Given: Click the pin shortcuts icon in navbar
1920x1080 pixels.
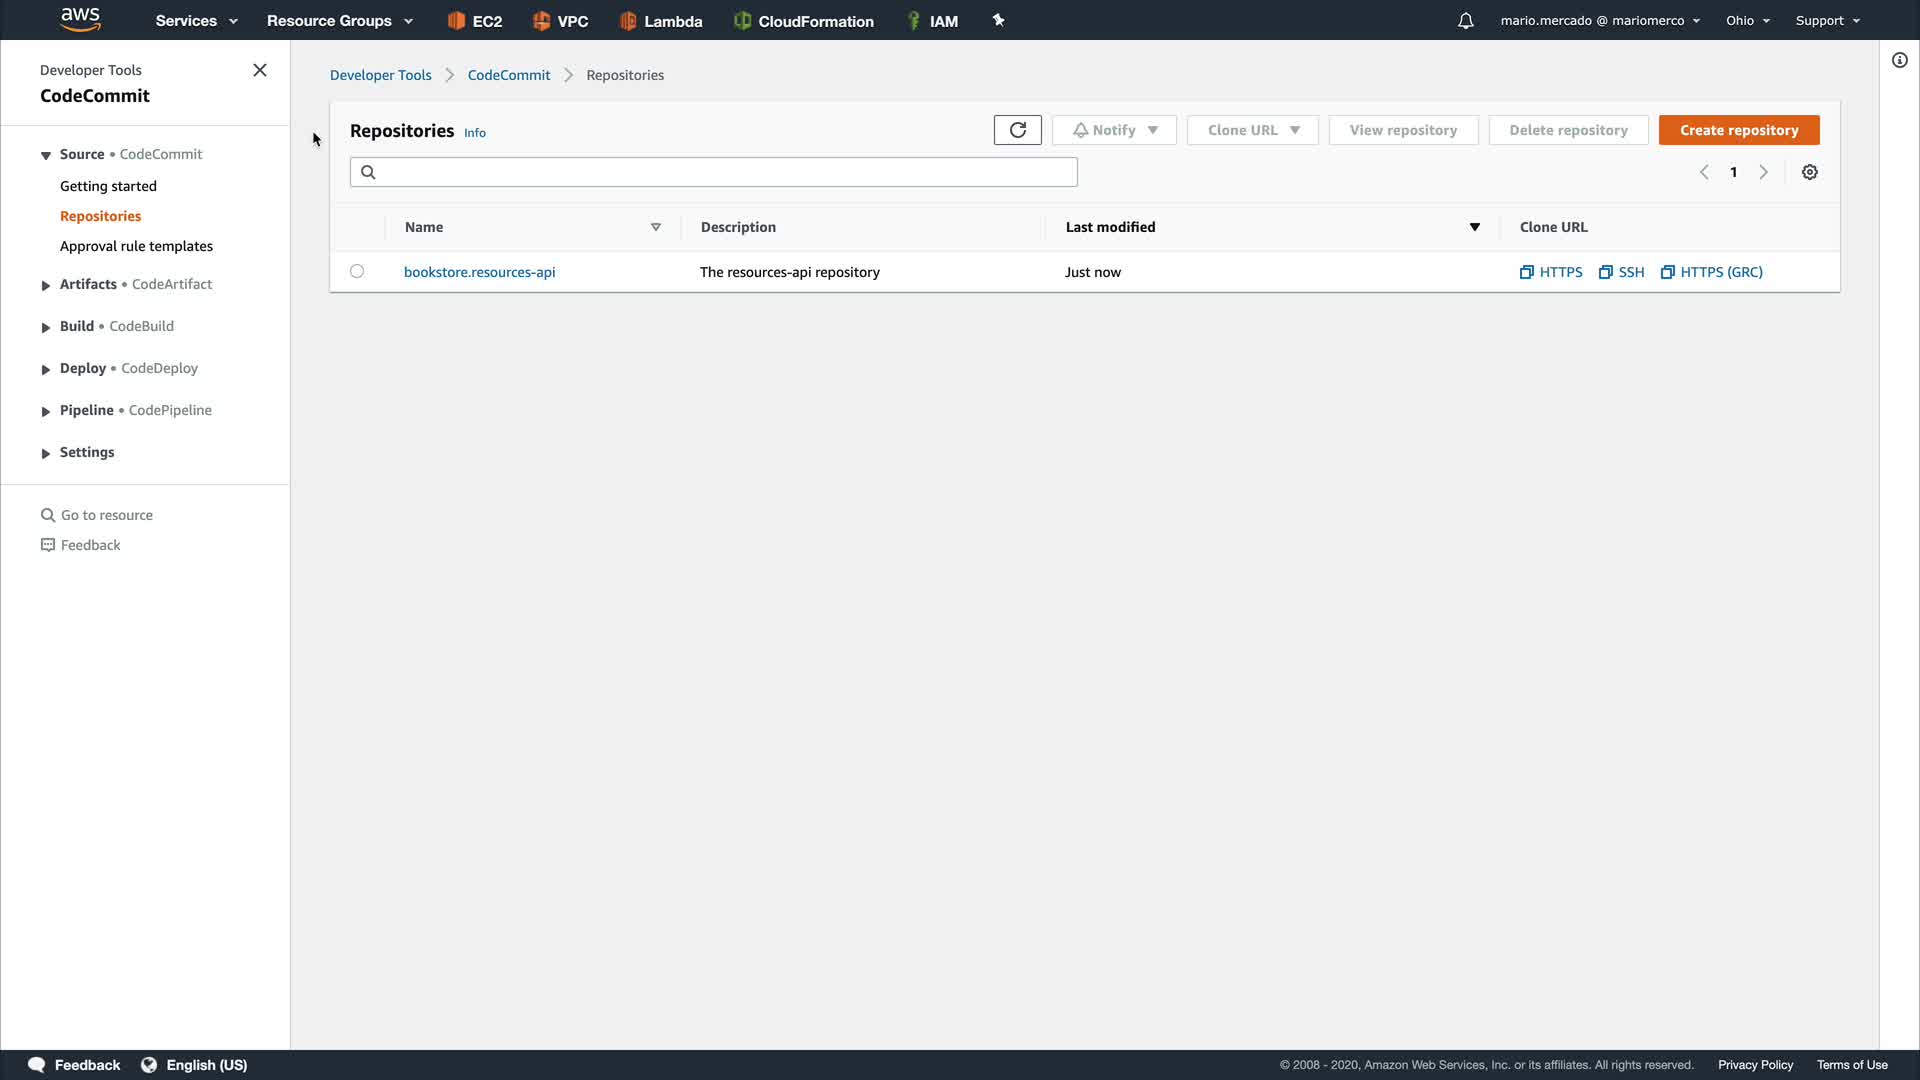Looking at the screenshot, I should pyautogui.click(x=998, y=20).
